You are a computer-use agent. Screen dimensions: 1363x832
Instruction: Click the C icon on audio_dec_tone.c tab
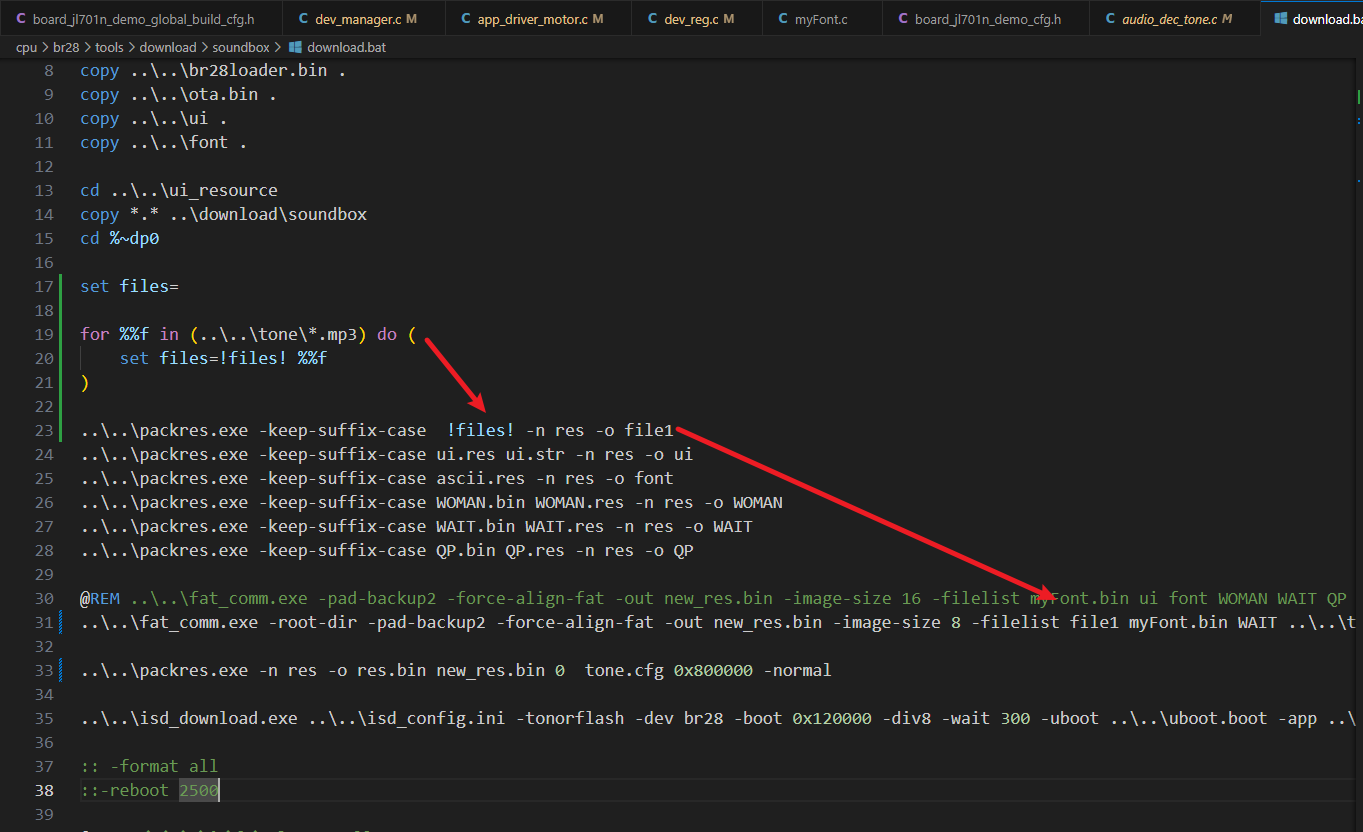point(1111,19)
